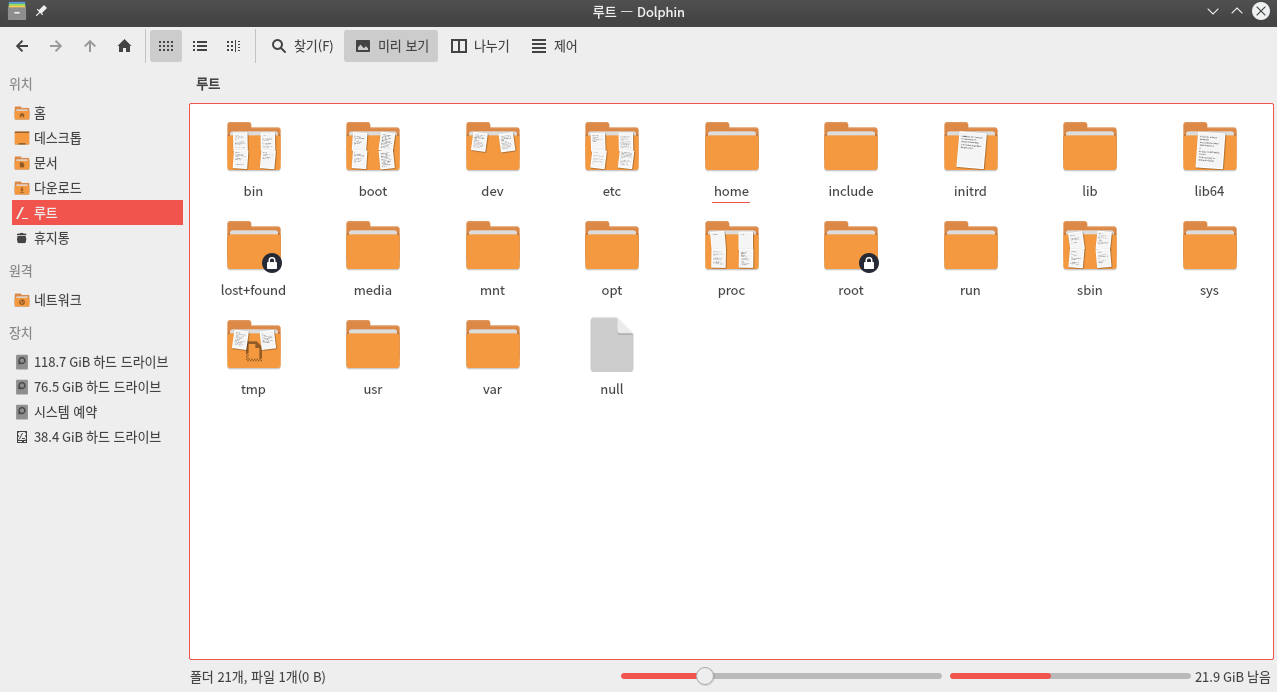Select the null file icon
This screenshot has width=1277, height=692.
(612, 345)
